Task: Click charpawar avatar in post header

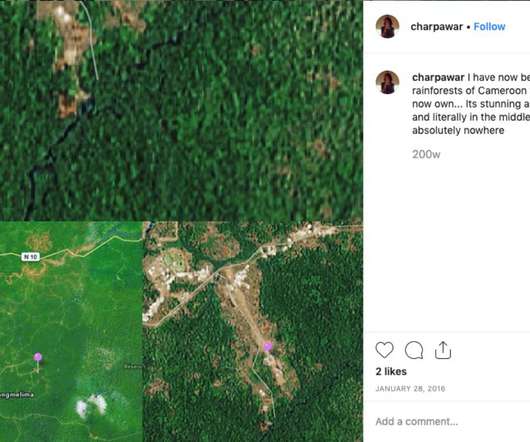Action: coord(387,26)
